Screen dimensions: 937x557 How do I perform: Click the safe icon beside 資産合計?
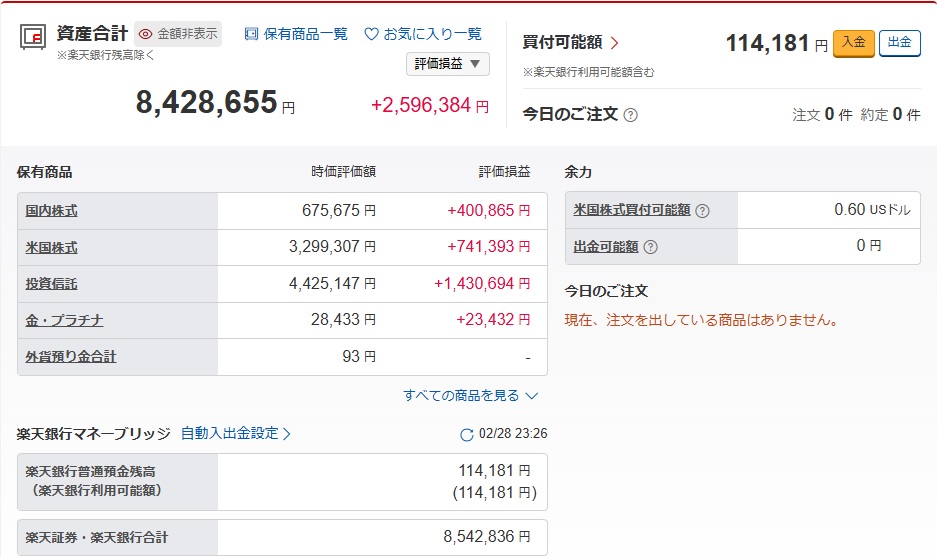point(30,37)
